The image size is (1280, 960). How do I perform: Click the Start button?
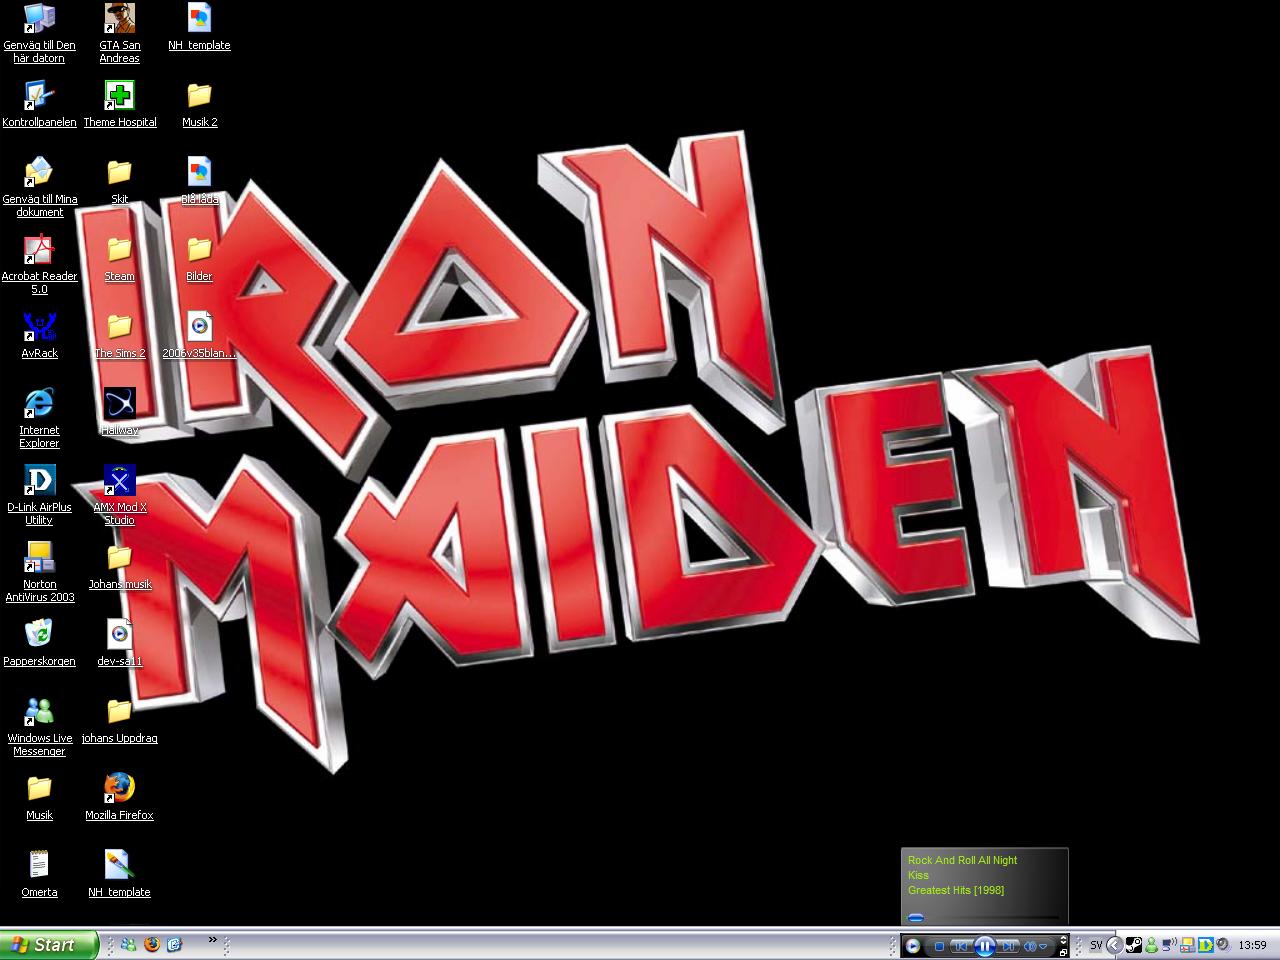coord(48,945)
